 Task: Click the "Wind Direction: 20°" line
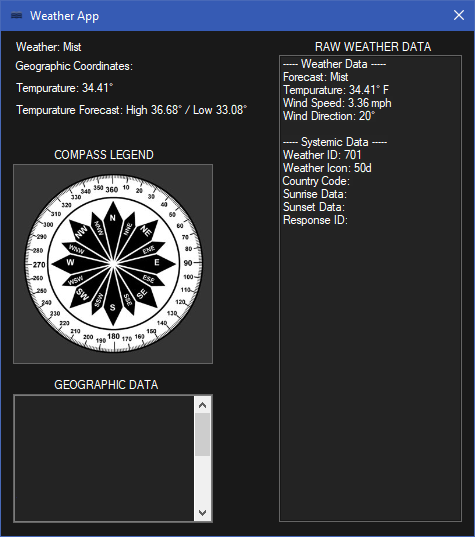[x=329, y=116]
